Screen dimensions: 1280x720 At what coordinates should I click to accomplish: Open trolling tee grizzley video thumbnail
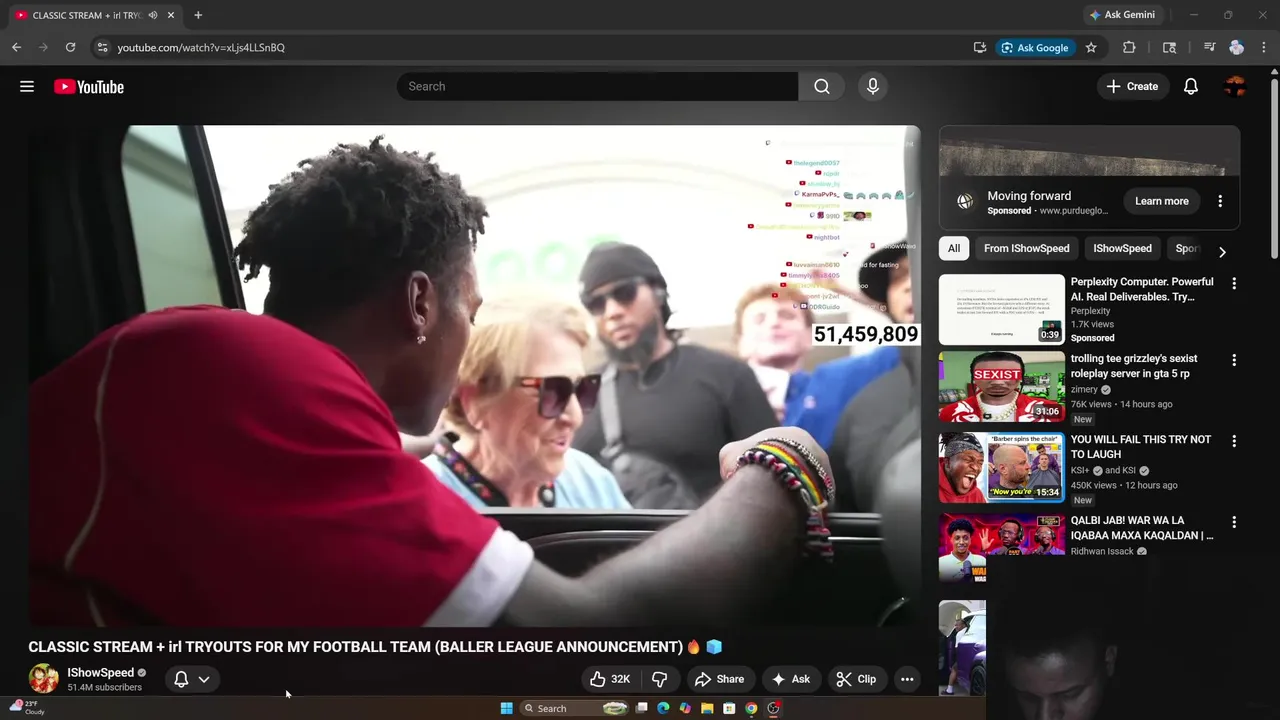(1002, 386)
